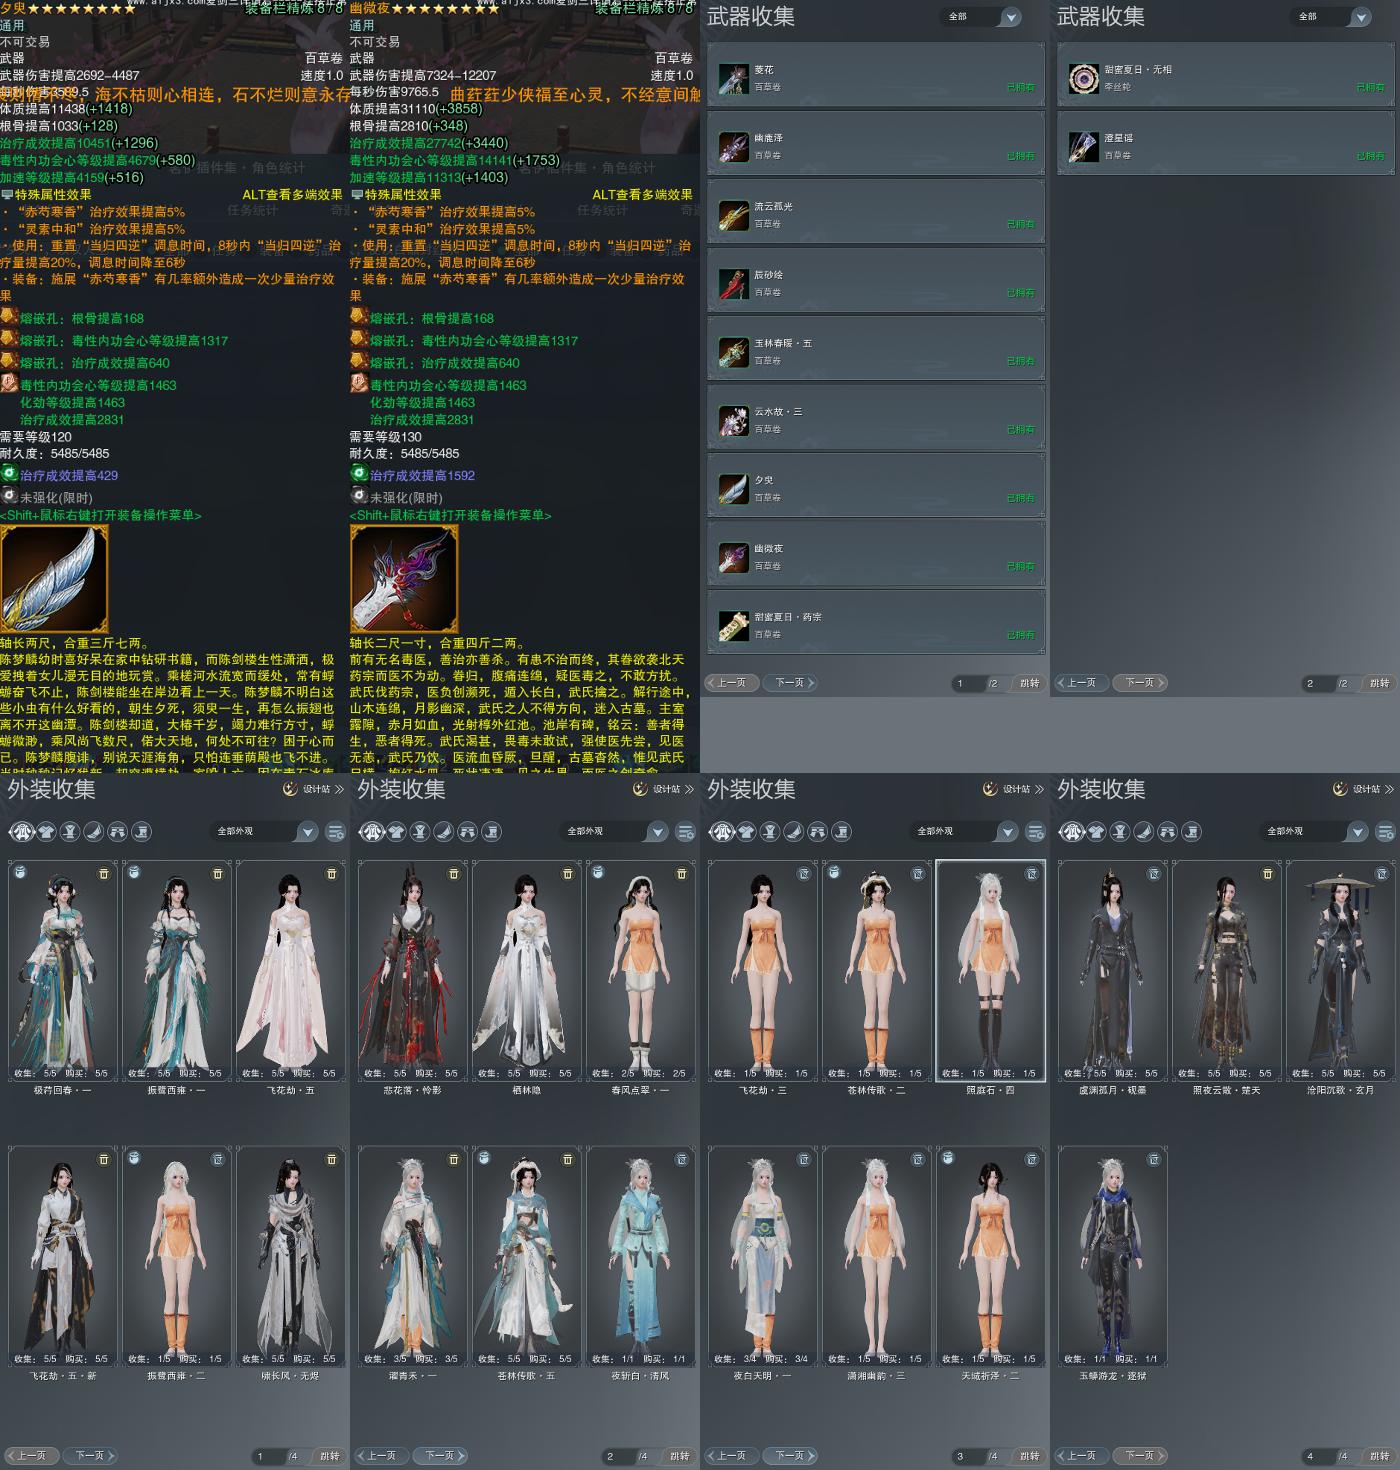This screenshot has width=1400, height=1470.
Task: Click the trash icon on 栖林隐 outfit card
Action: [x=568, y=874]
